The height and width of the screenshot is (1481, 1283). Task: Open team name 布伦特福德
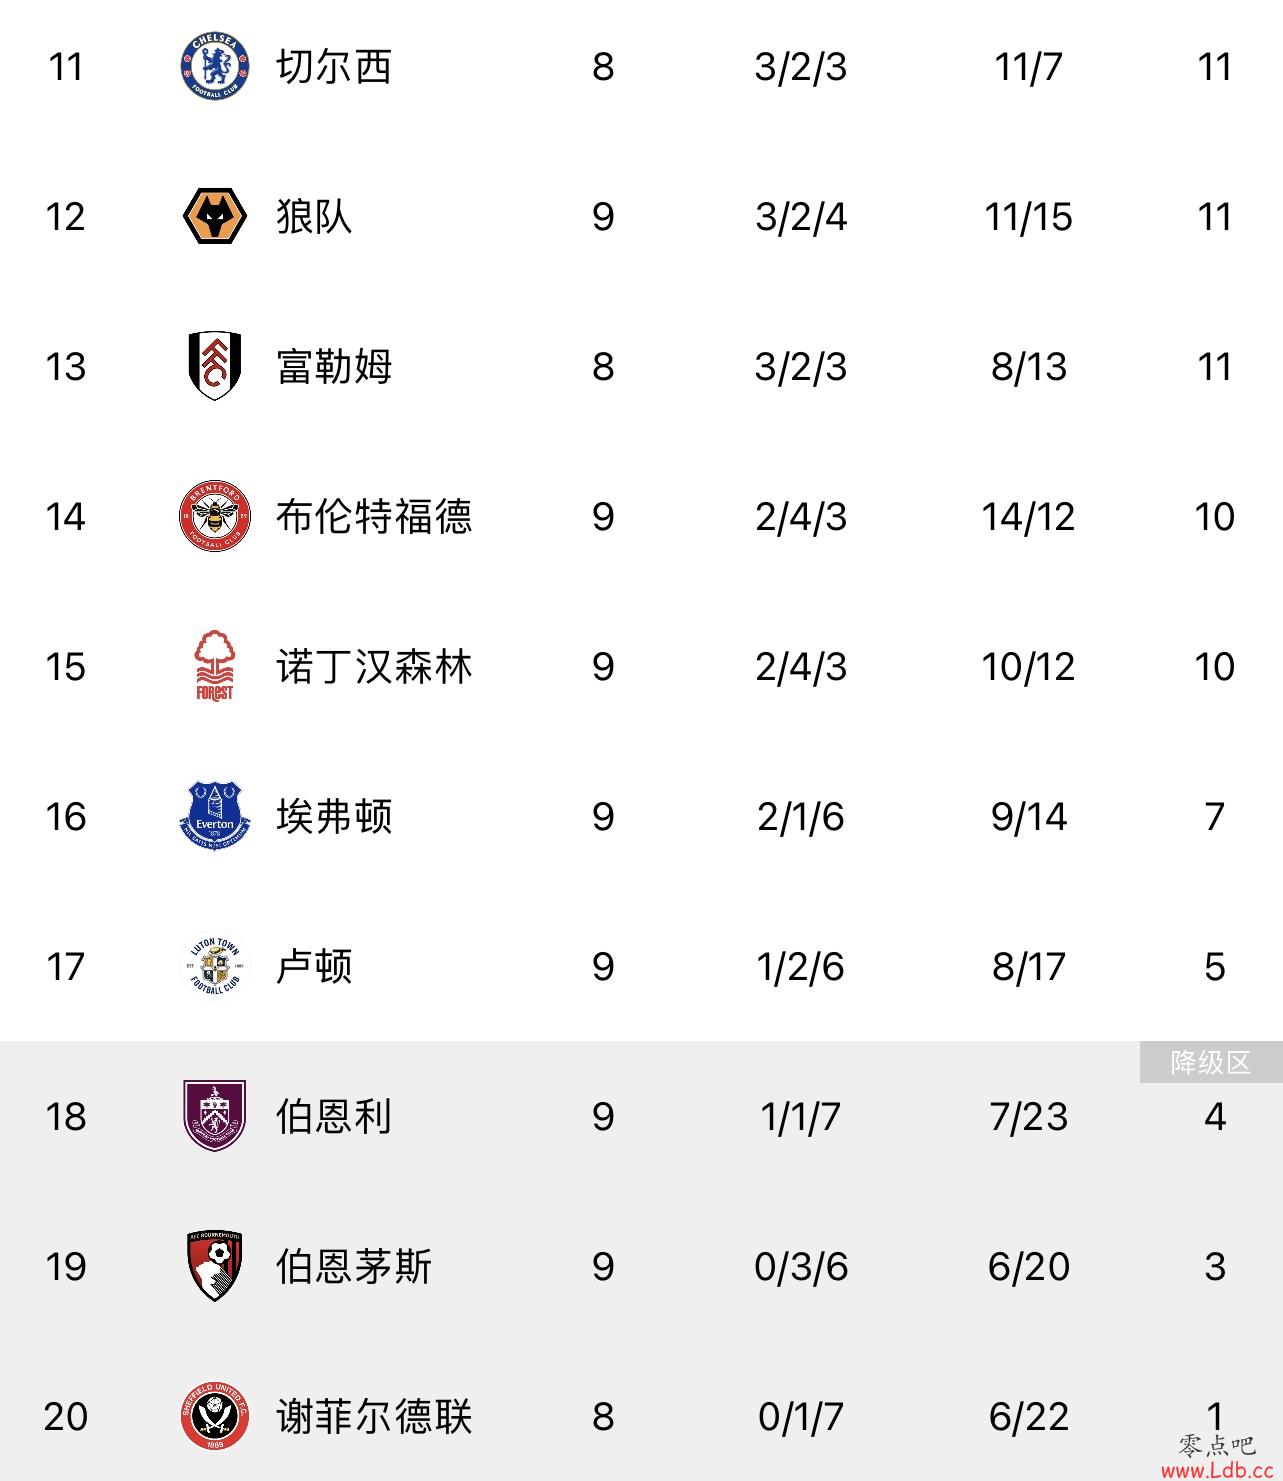click(x=374, y=517)
